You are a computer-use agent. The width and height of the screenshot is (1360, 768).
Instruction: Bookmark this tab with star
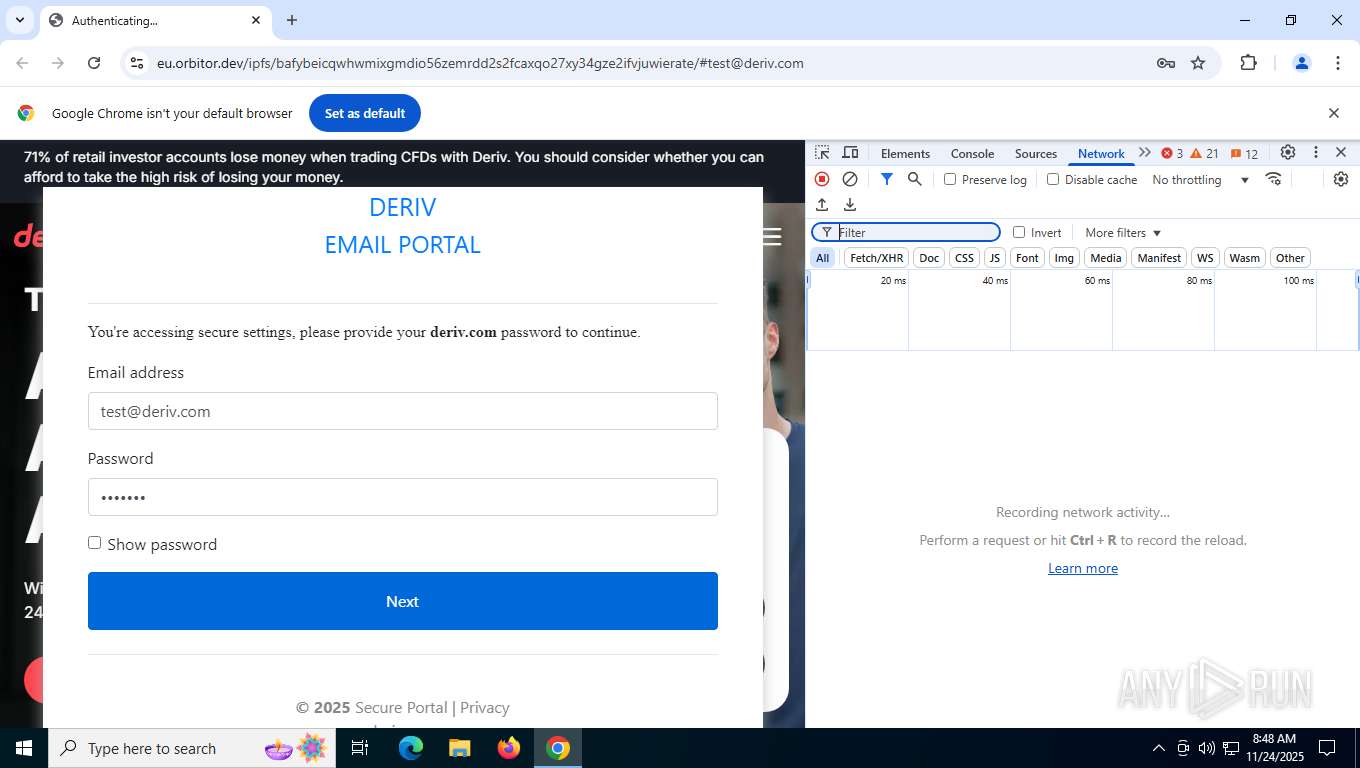coord(1198,63)
